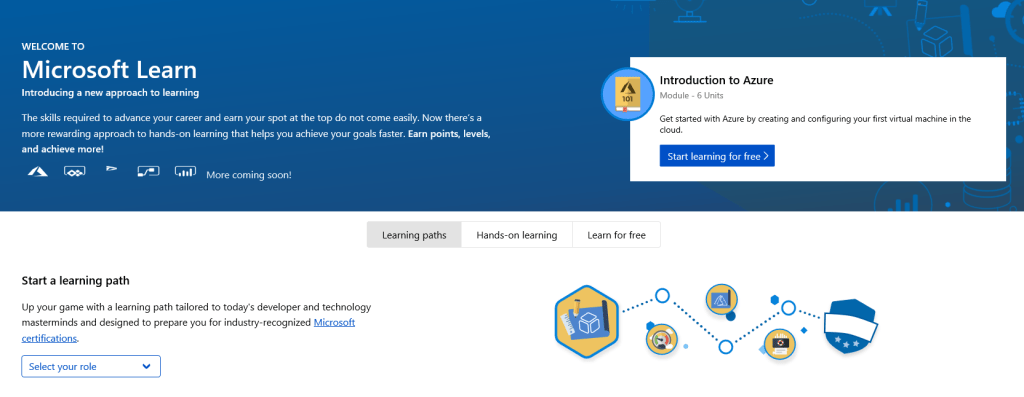Click the bold "Earn points, levels" text
1024x397 pixels.
tap(450, 134)
